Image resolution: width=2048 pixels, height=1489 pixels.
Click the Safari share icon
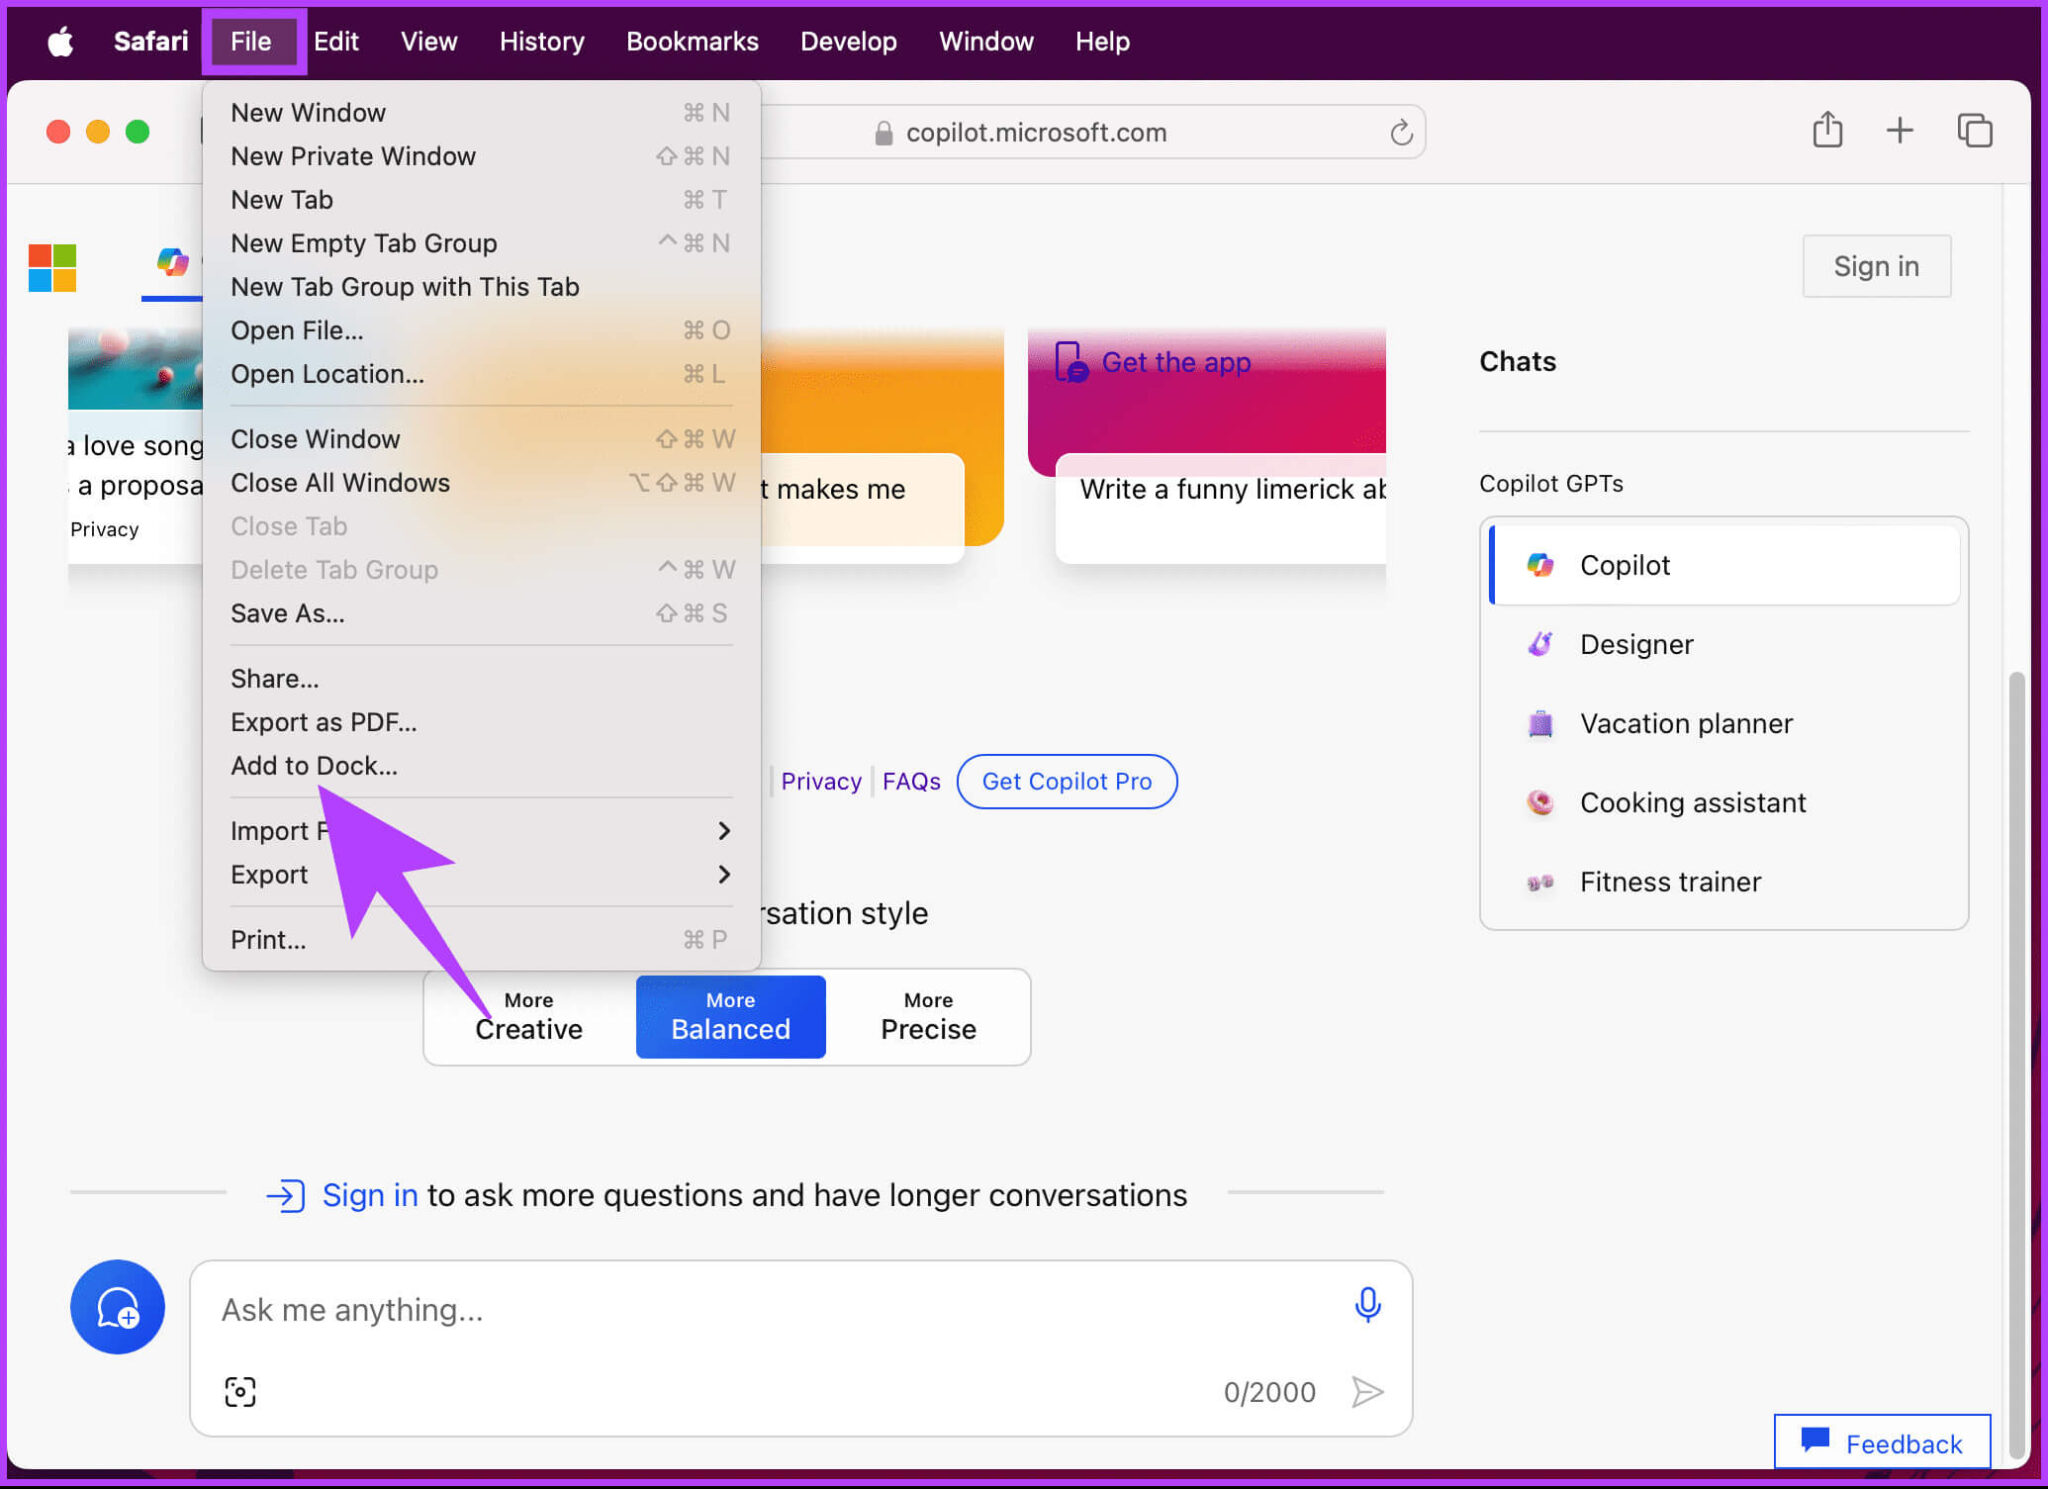coord(1827,130)
